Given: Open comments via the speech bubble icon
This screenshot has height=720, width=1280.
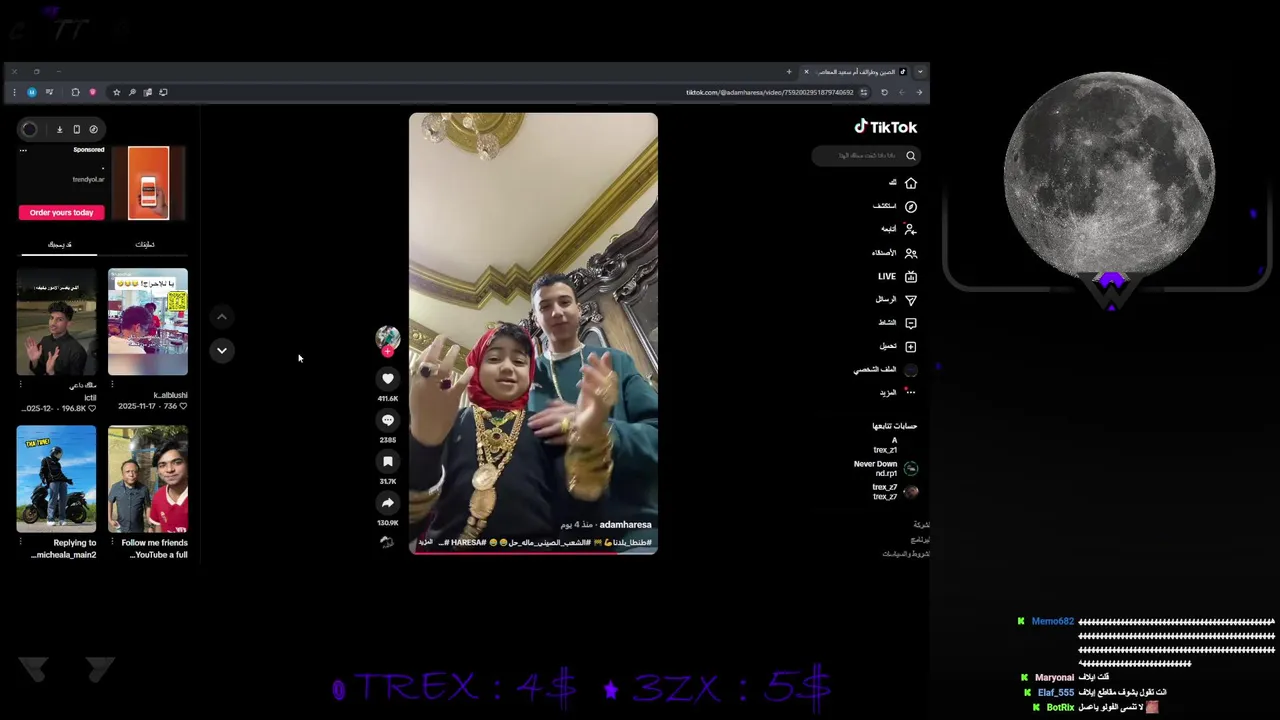Looking at the screenshot, I should (x=388, y=420).
